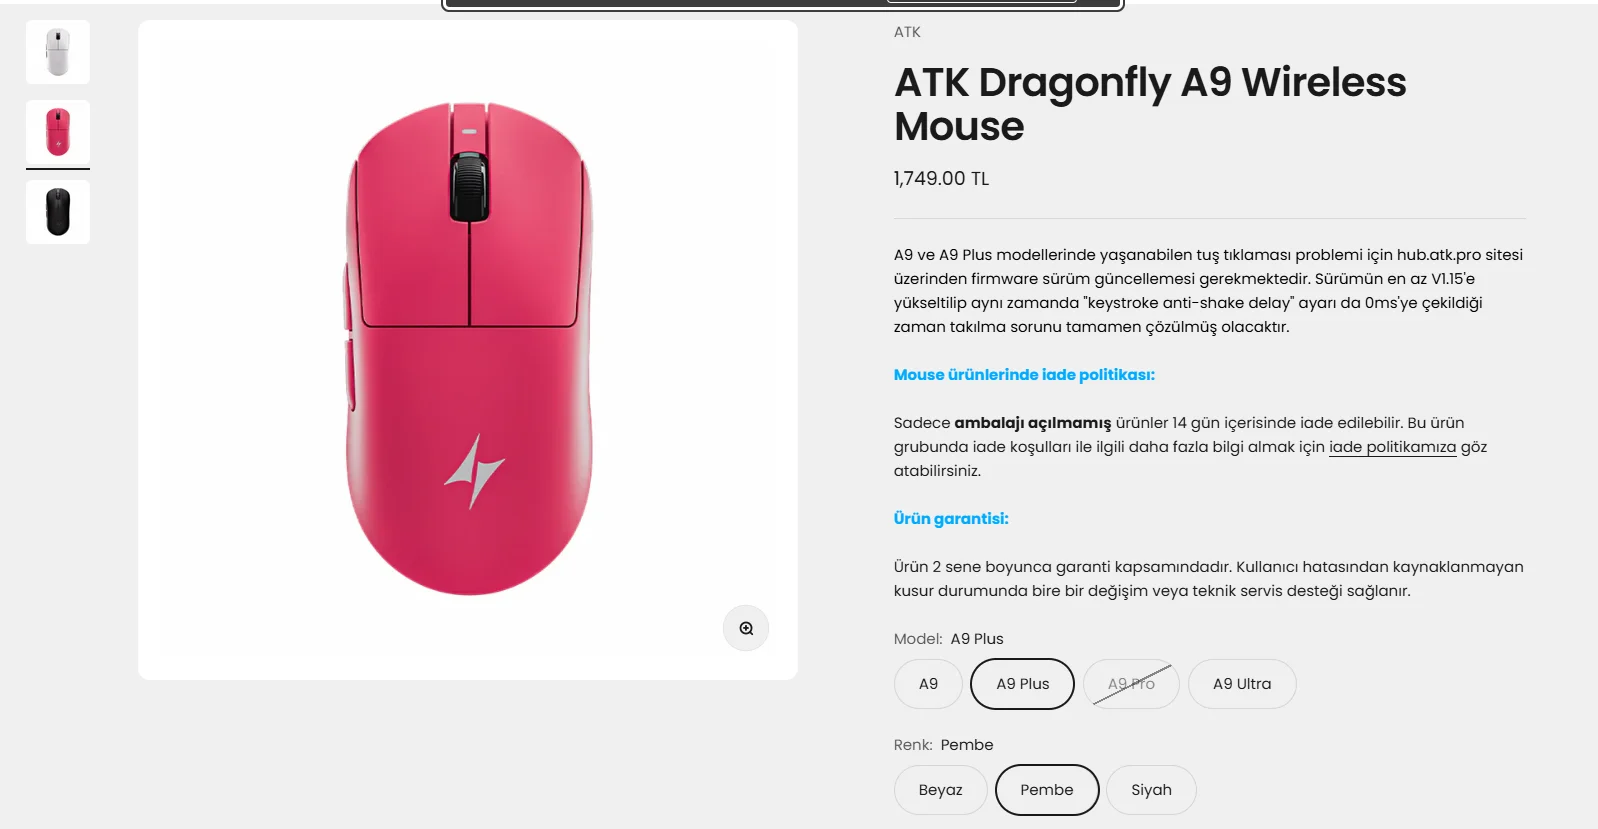The height and width of the screenshot is (829, 1598).
Task: Select the white mouse thumbnail
Action: [58, 52]
